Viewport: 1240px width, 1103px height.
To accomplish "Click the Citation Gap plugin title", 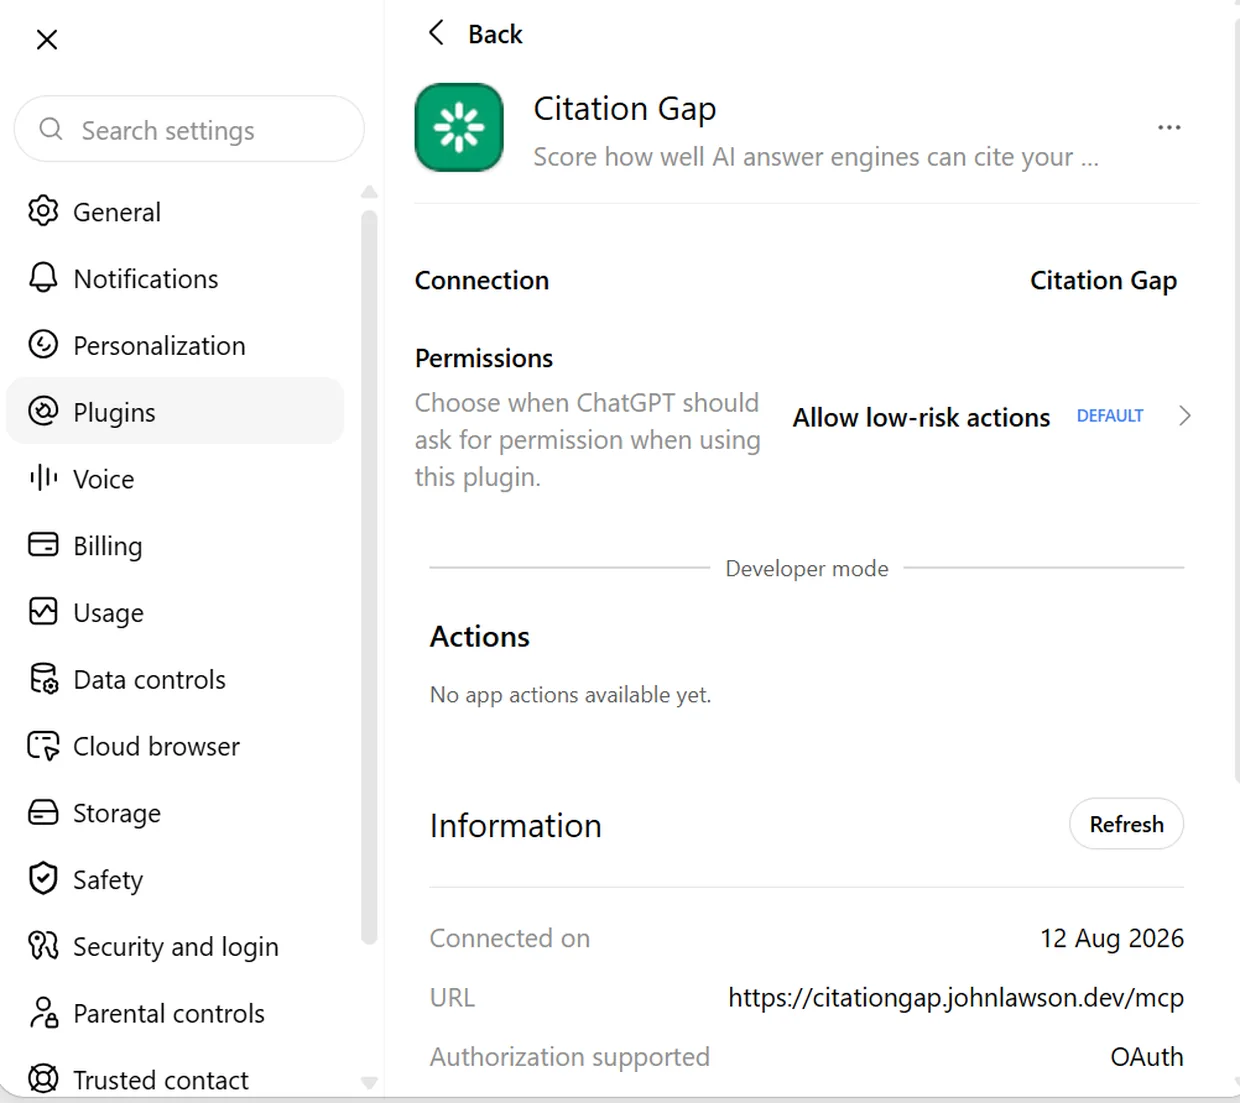I will tap(625, 108).
